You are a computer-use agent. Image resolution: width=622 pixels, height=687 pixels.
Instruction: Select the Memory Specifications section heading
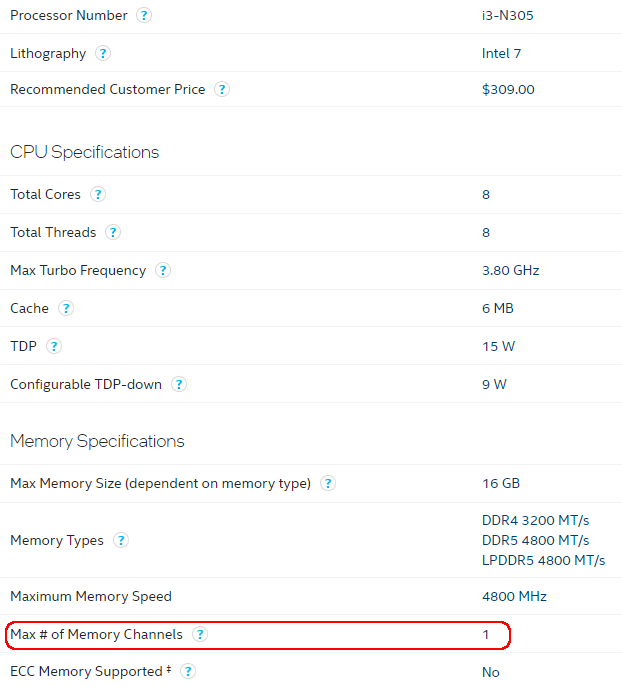click(x=97, y=441)
